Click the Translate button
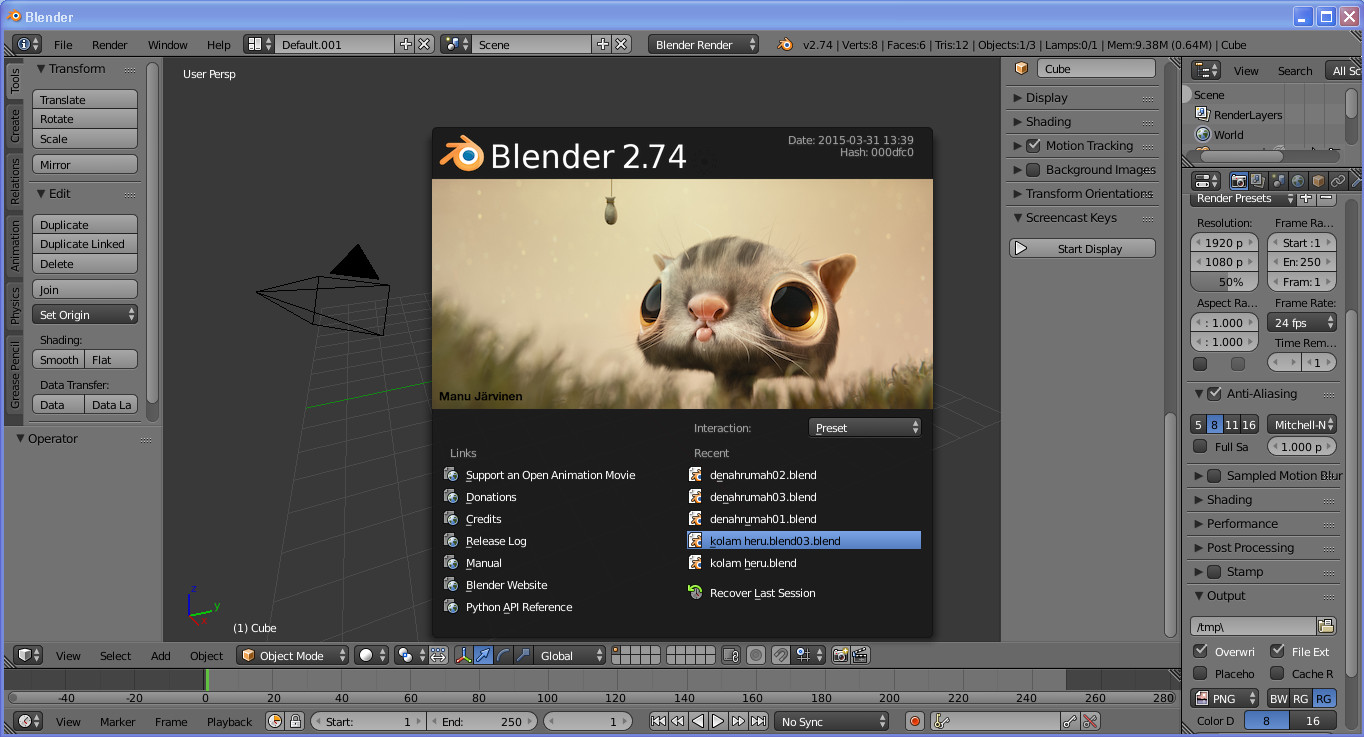 85,100
